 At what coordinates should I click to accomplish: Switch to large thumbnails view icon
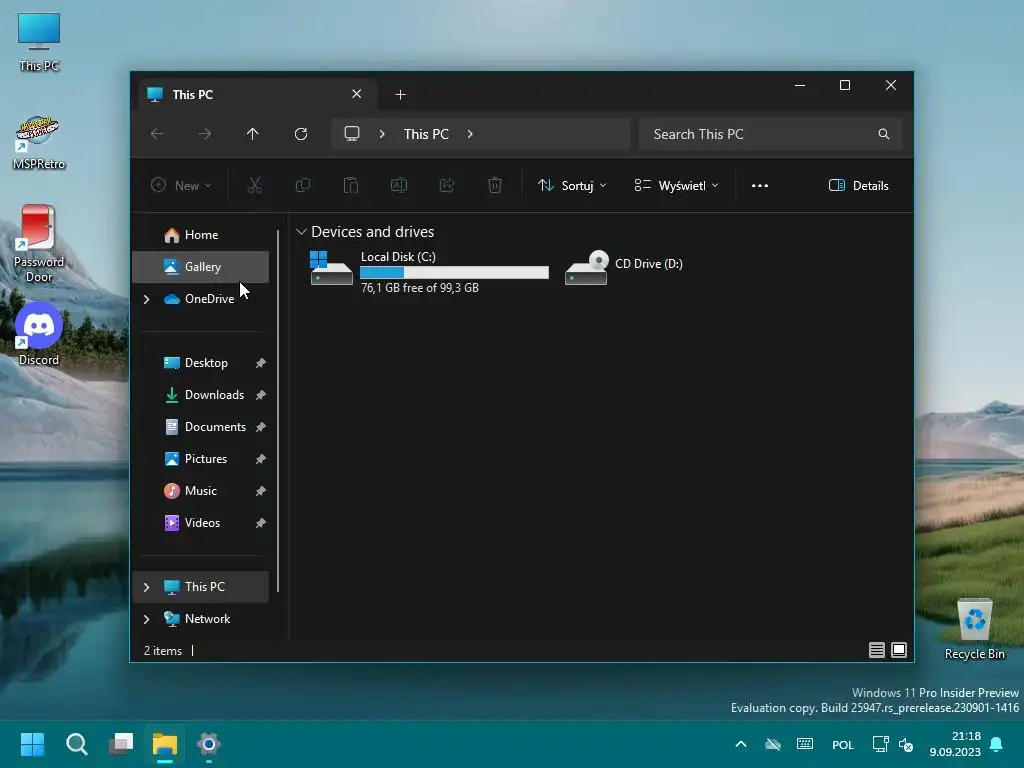(899, 650)
